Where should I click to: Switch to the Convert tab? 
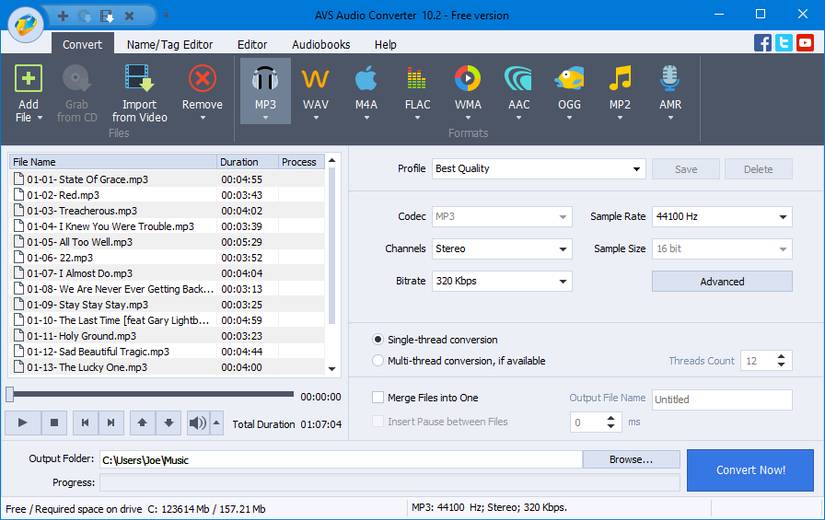pyautogui.click(x=82, y=44)
